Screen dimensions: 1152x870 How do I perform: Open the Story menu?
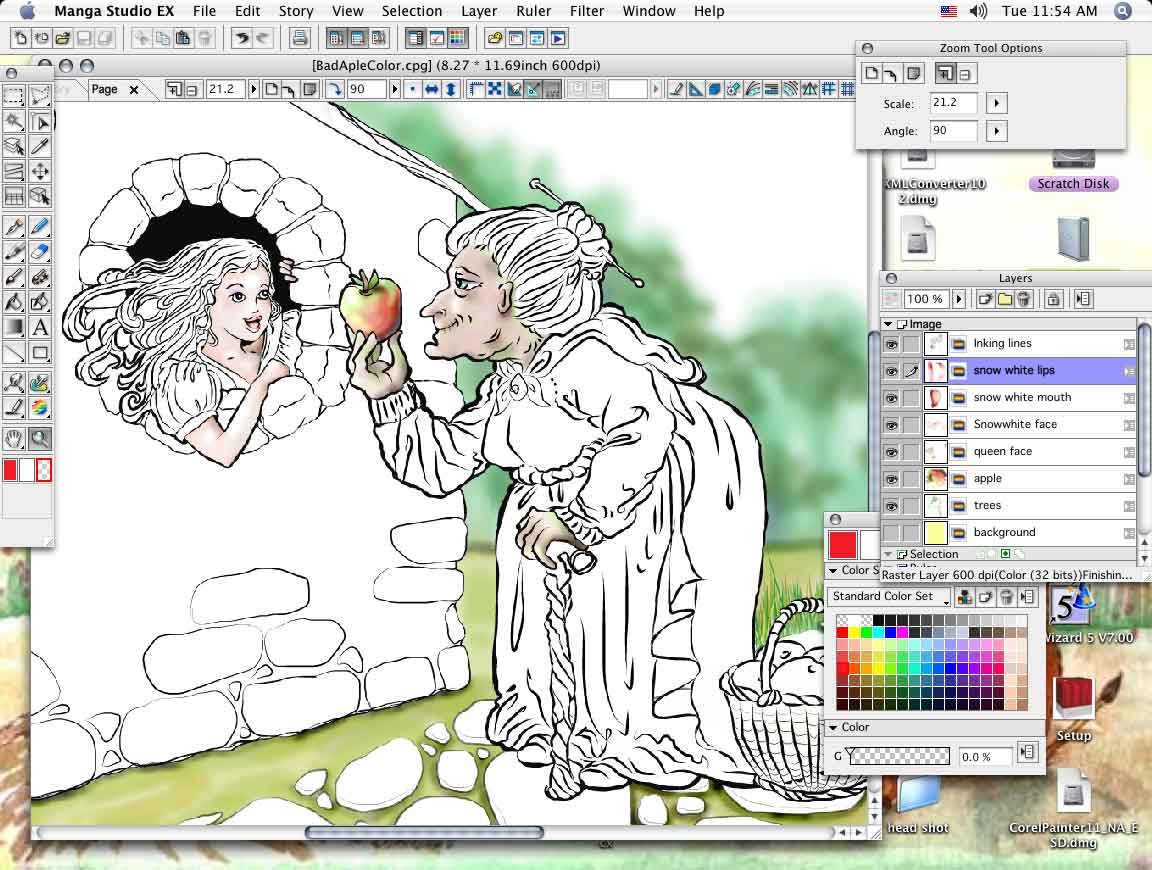[x=295, y=11]
